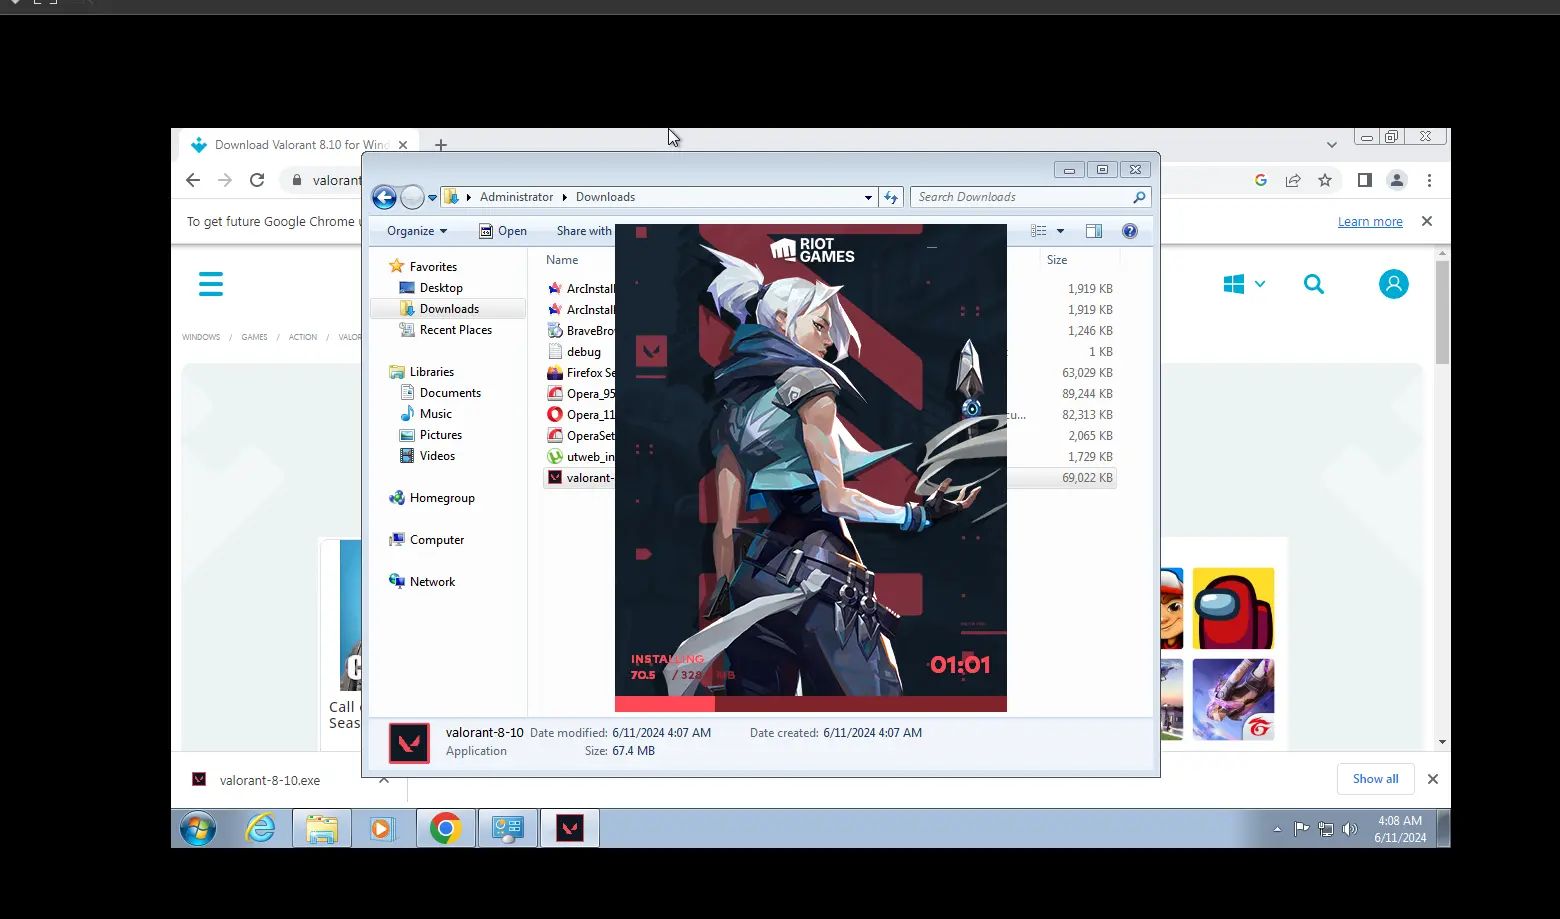1560x919 pixels.
Task: Open Explorer help question mark icon
Action: tap(1130, 231)
